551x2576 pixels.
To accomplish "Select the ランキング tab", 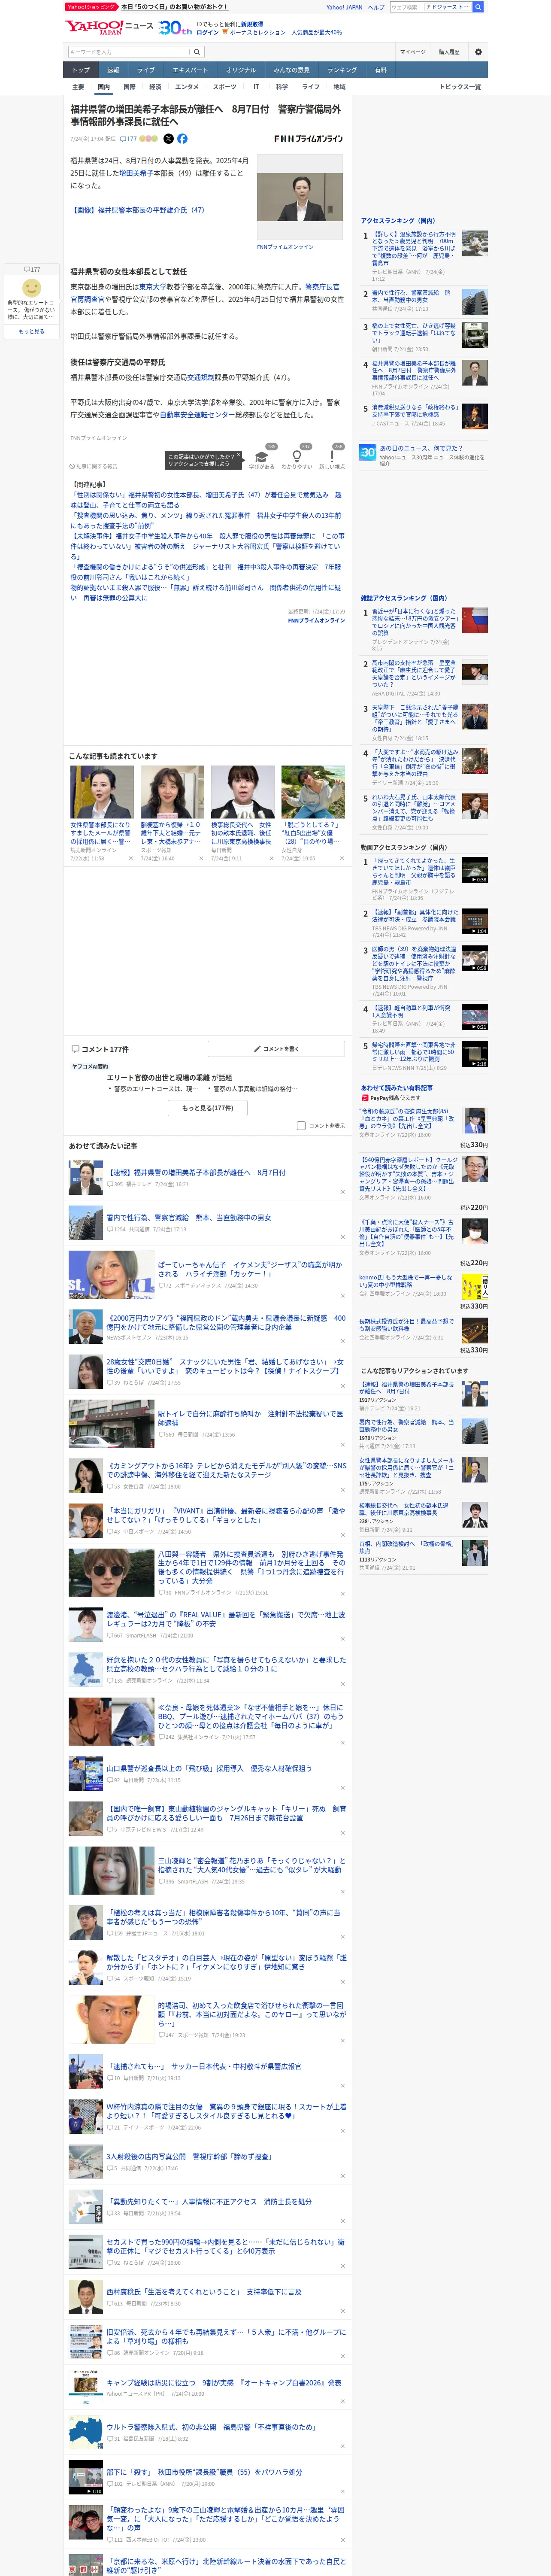I will (x=342, y=70).
